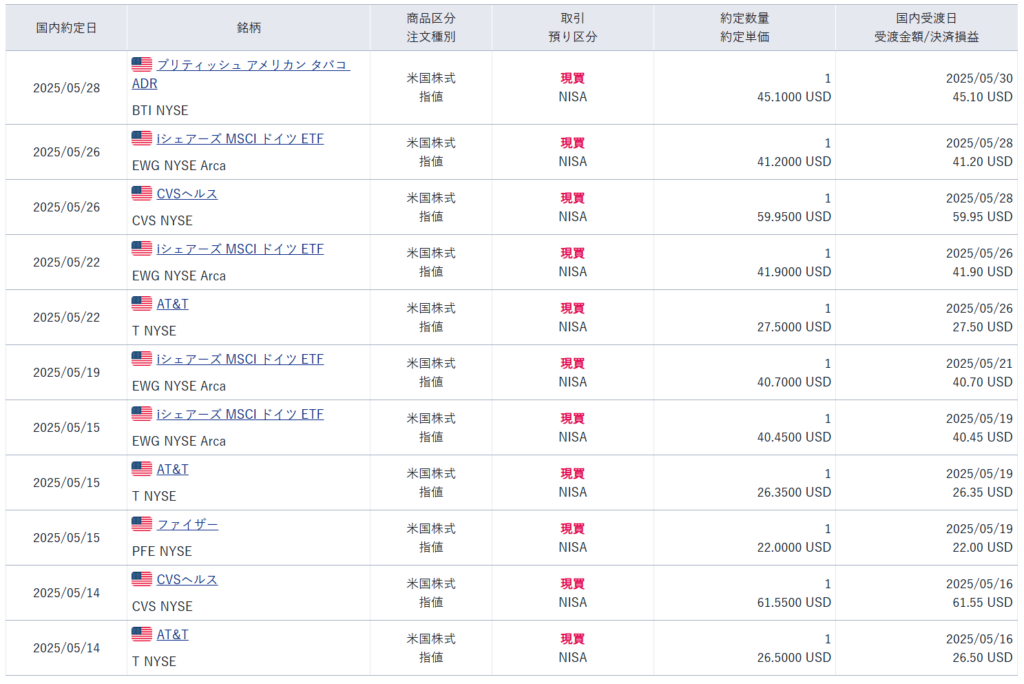Click the 45.1000 USD execution price cell

coord(797,97)
